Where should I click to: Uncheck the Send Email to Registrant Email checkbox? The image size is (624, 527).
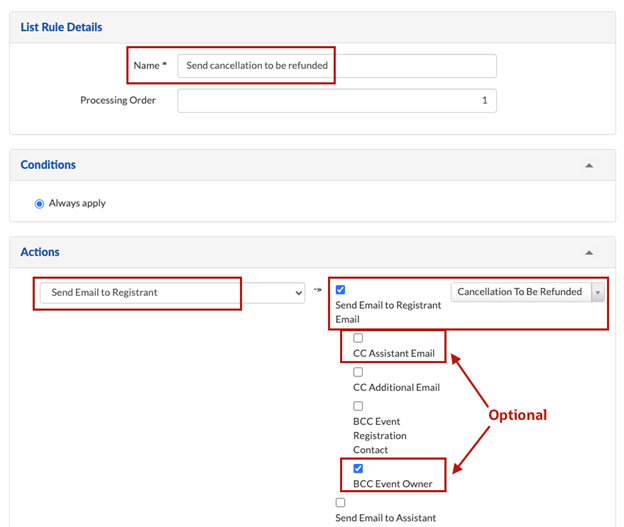pyautogui.click(x=341, y=290)
